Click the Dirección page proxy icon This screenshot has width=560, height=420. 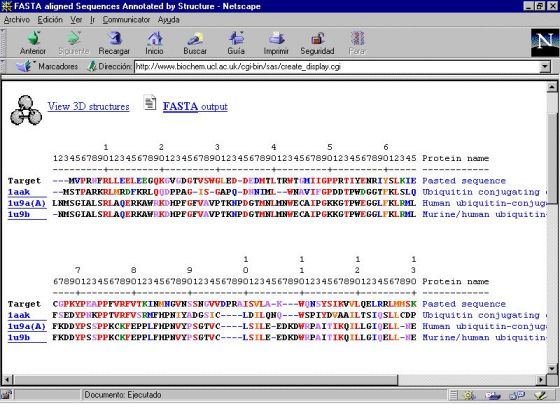pyautogui.click(x=92, y=66)
